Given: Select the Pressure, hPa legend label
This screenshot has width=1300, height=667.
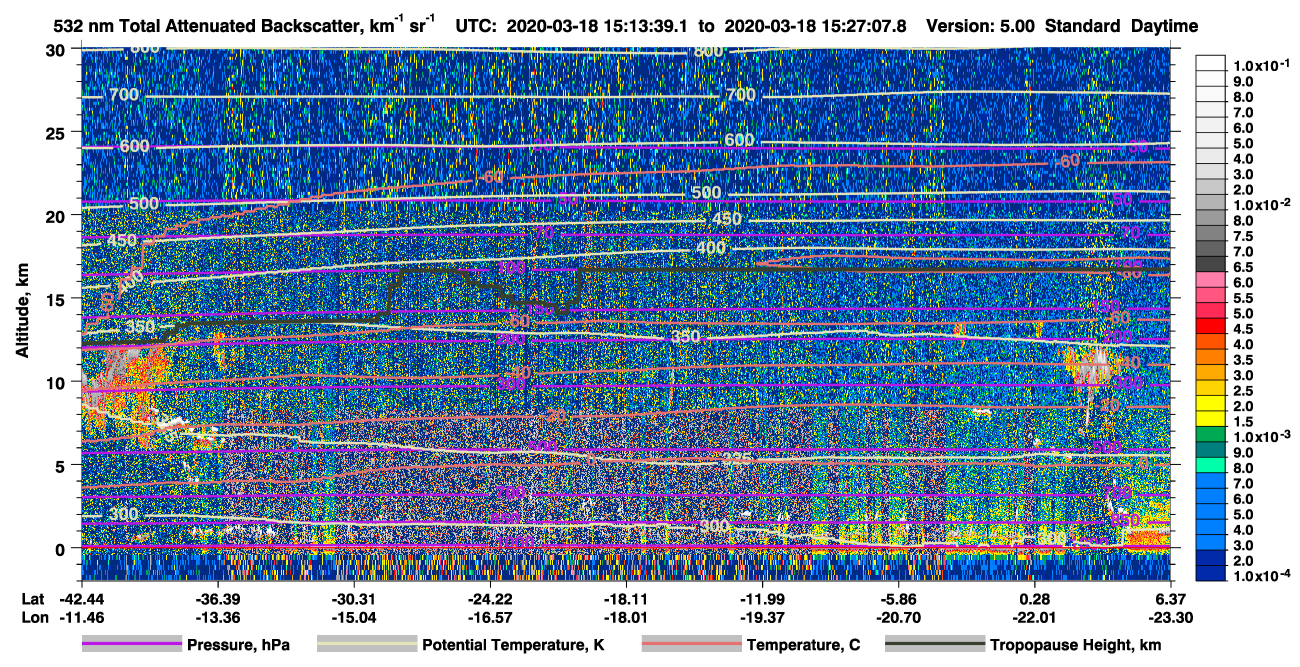Looking at the screenshot, I should tap(238, 645).
